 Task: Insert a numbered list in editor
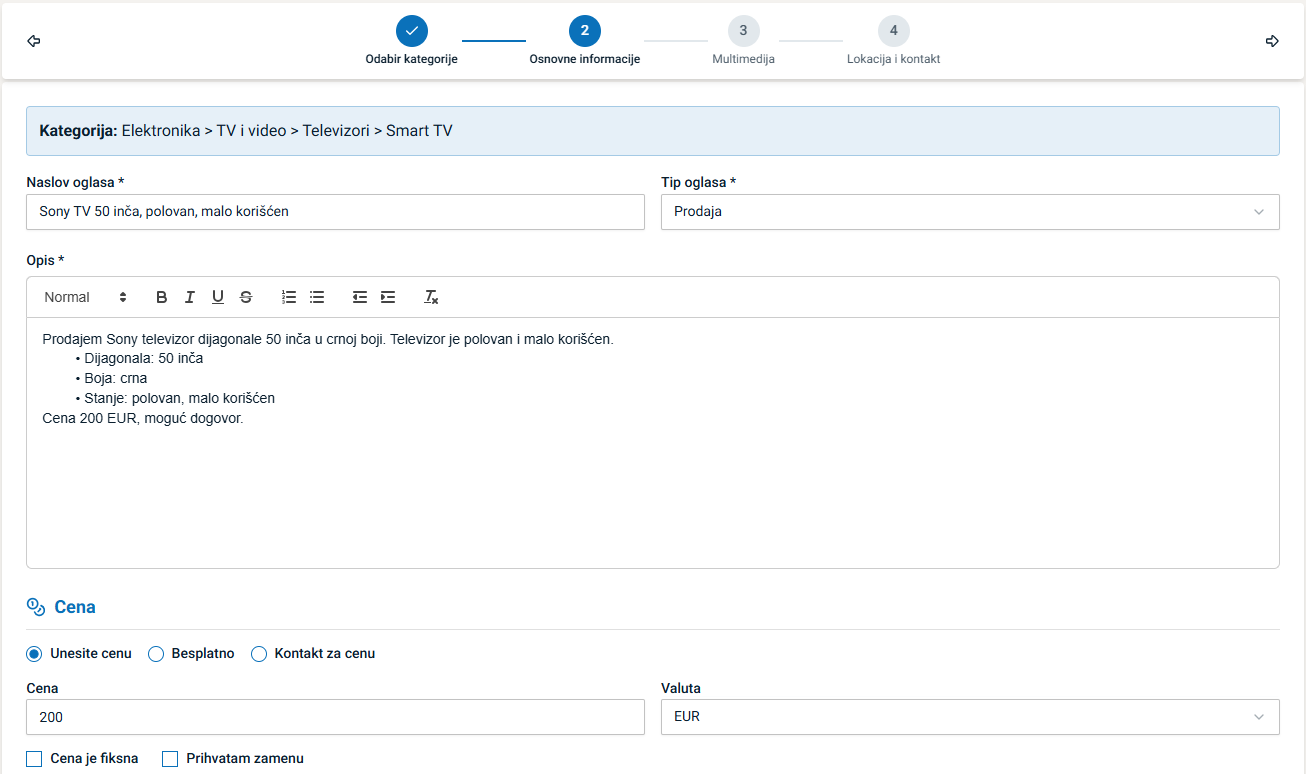tap(289, 297)
